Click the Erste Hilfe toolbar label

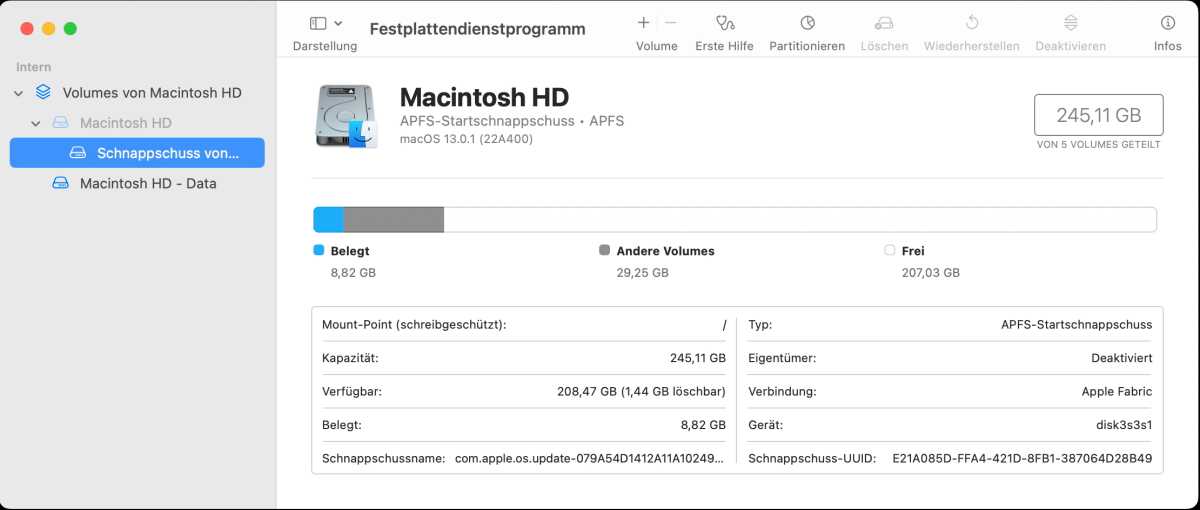725,46
